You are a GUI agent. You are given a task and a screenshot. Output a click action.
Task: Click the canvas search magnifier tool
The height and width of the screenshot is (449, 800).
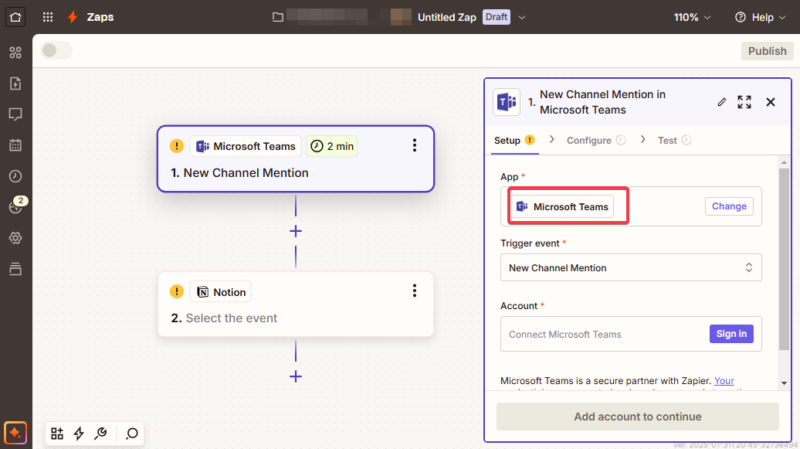132,434
